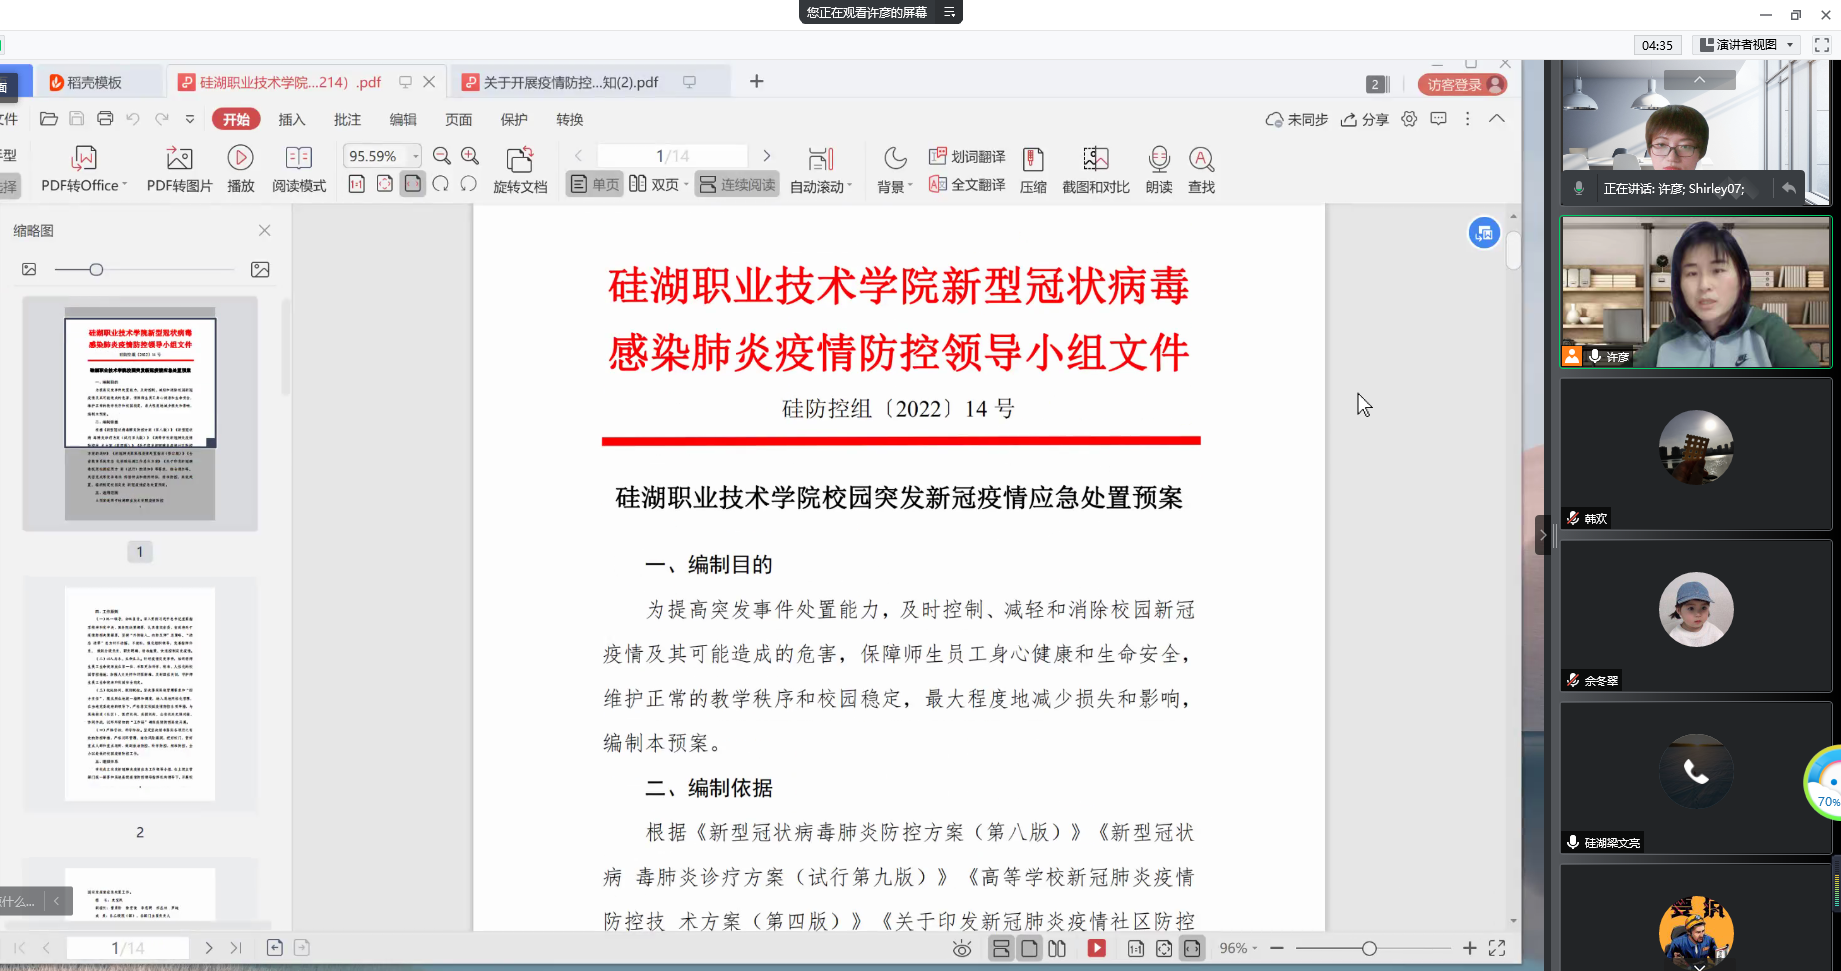This screenshot has width=1841, height=971.
Task: Toggle 单页 single page view
Action: pos(595,185)
